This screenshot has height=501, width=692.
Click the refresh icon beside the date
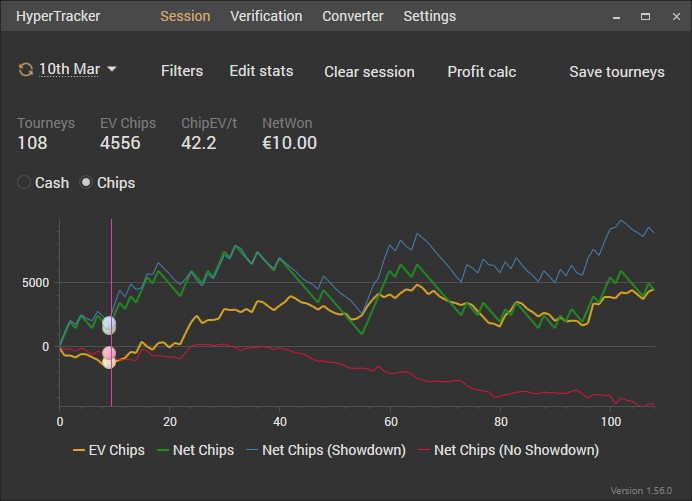25,70
